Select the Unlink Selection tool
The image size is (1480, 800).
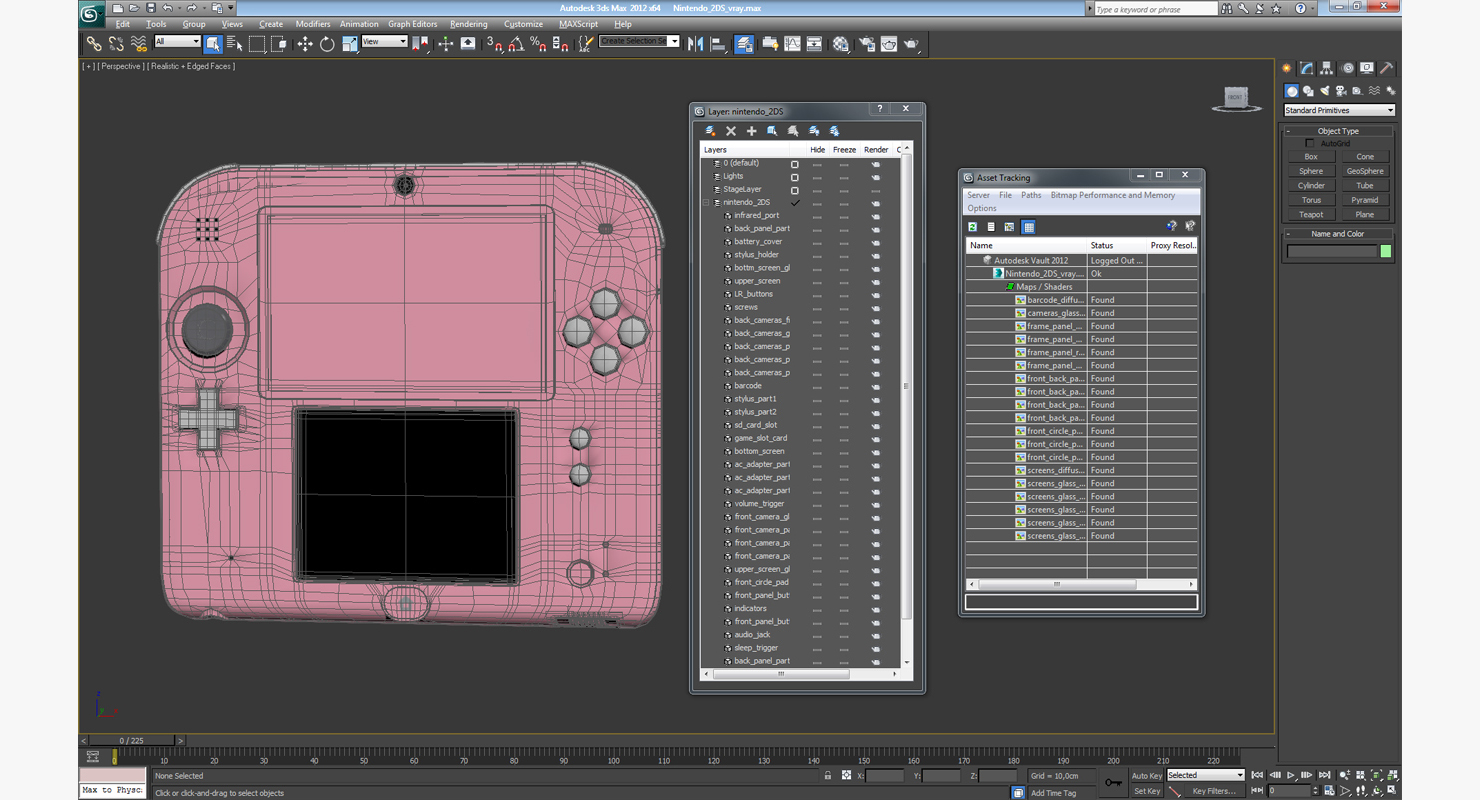coord(116,44)
